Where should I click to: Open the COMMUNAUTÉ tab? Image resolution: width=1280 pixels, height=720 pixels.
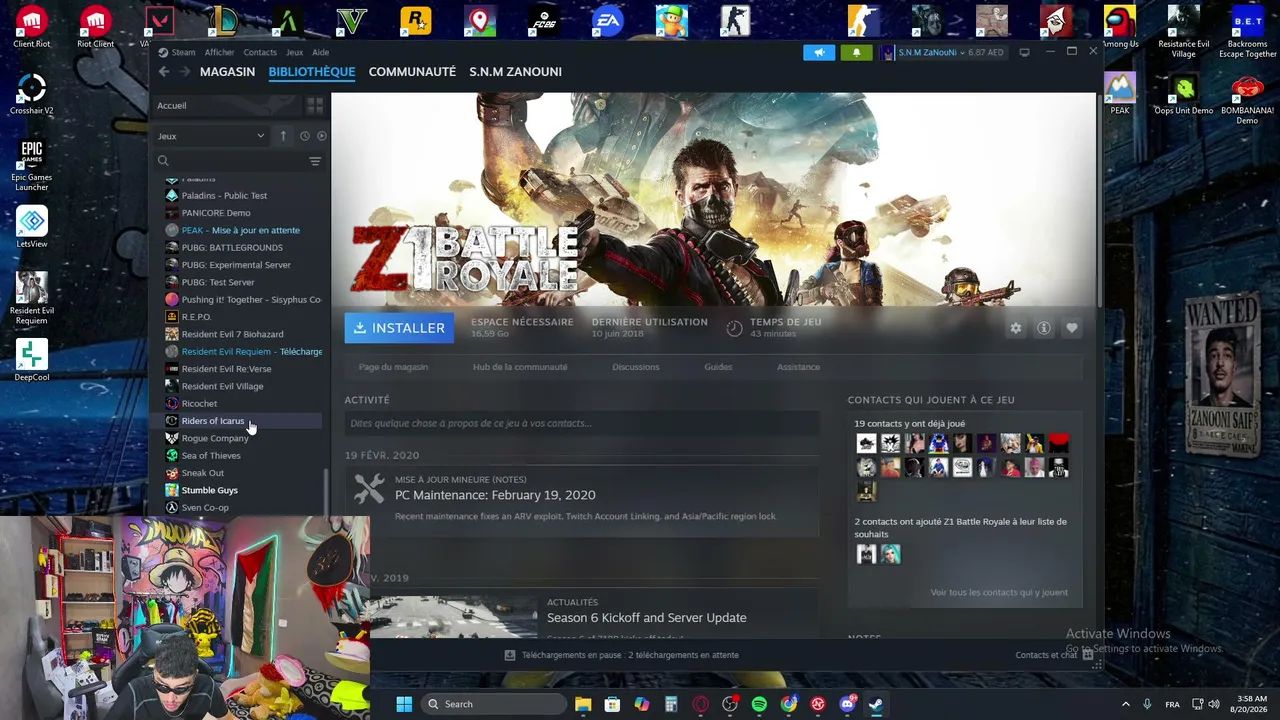pos(412,72)
